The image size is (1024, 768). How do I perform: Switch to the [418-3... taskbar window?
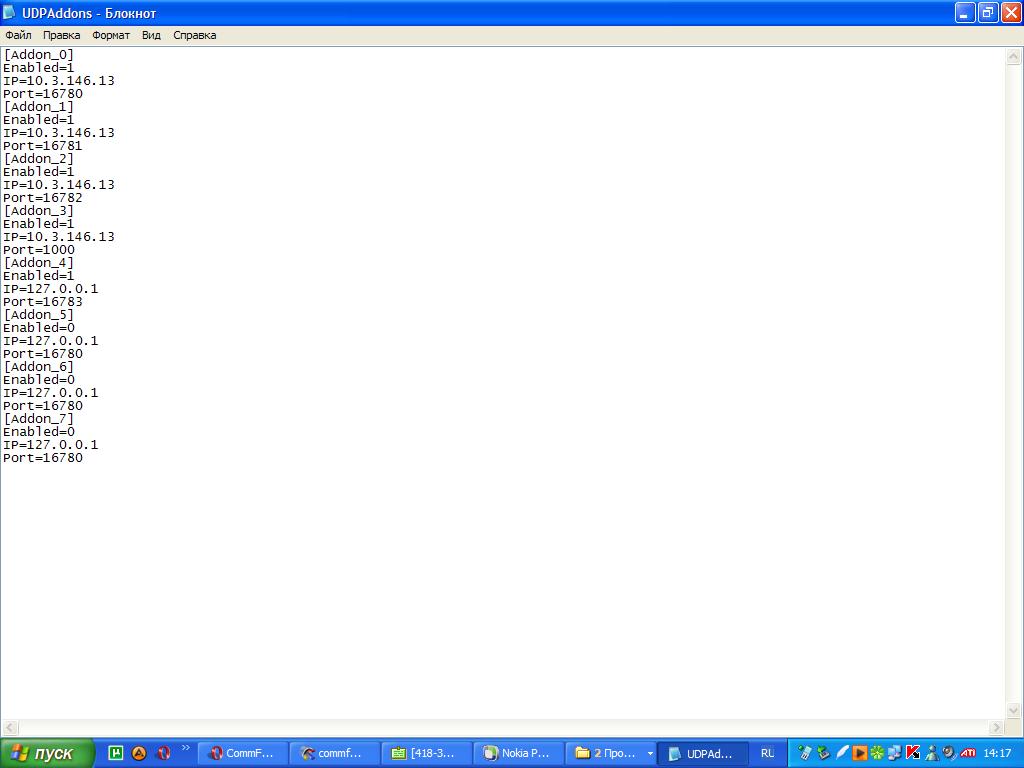click(426, 753)
